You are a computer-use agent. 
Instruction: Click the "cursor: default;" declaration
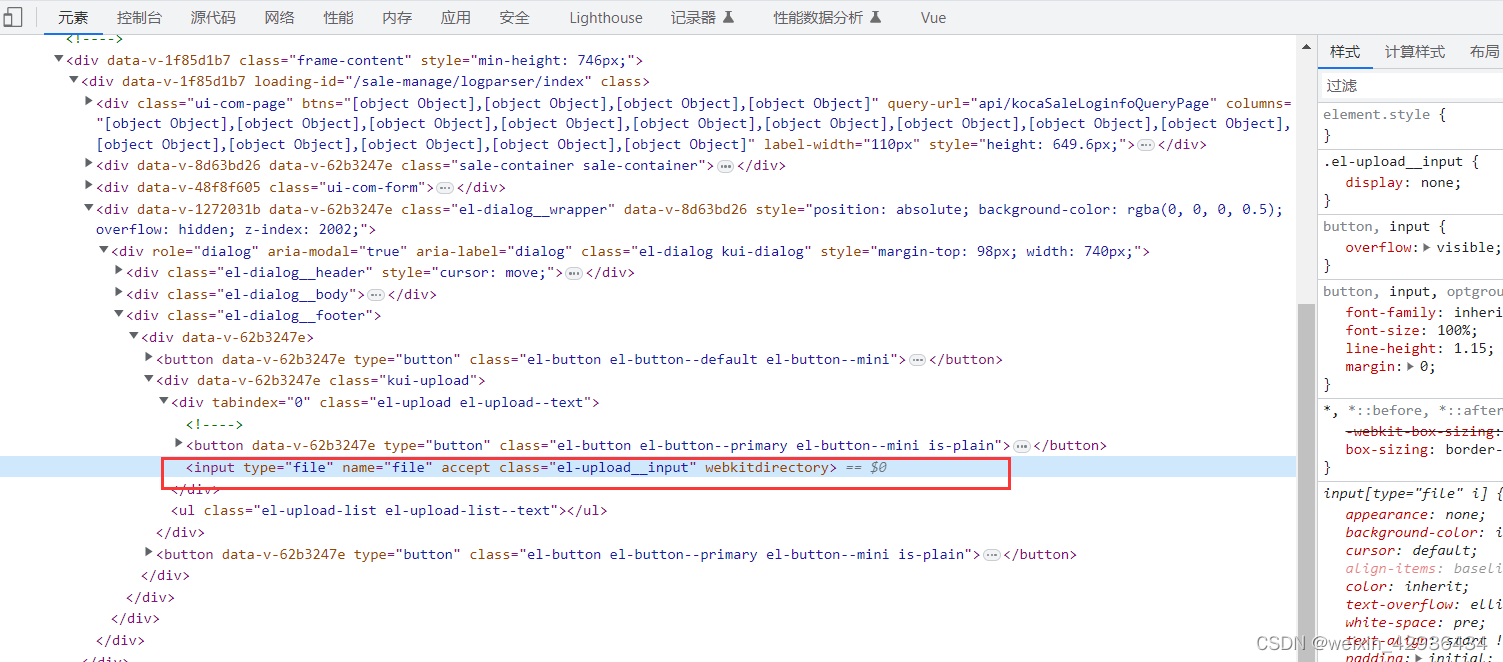coord(1411,551)
